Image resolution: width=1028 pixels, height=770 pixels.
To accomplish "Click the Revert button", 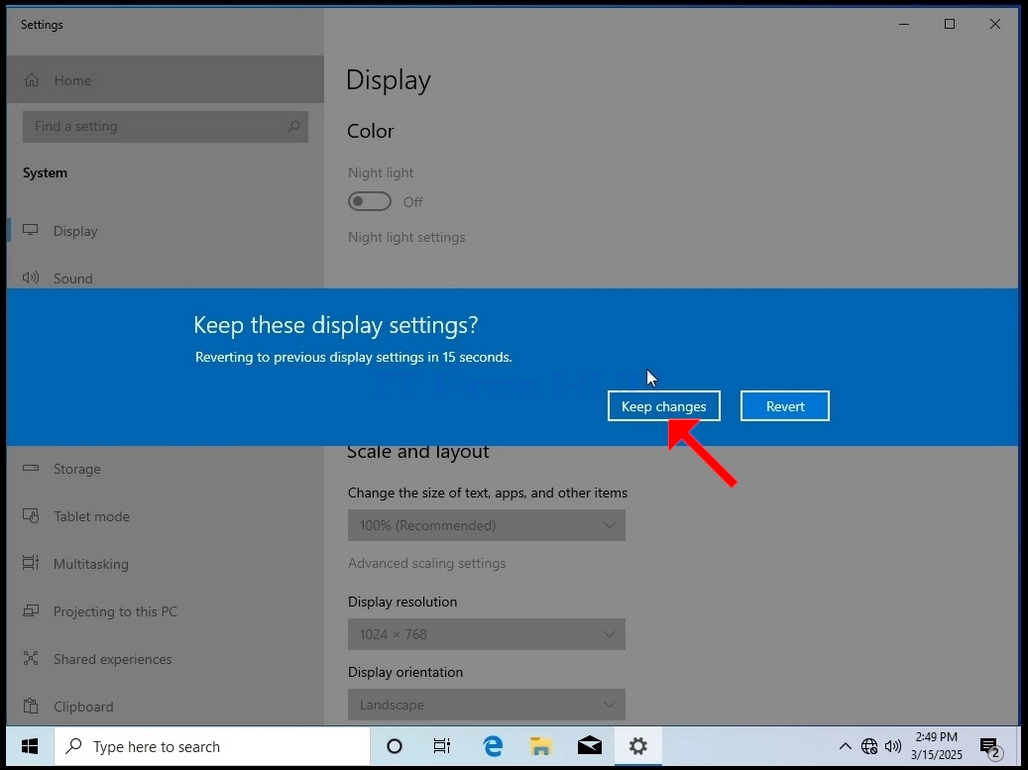I will 785,406.
